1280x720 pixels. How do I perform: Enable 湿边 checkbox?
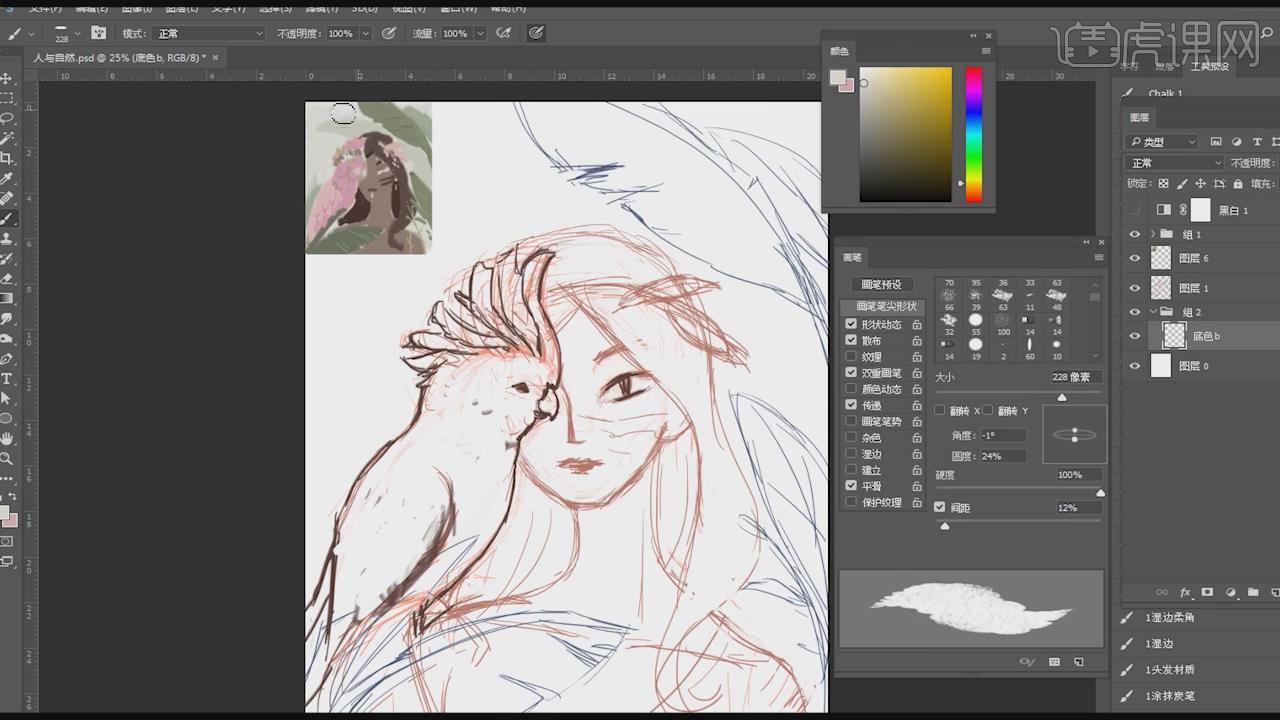(851, 454)
